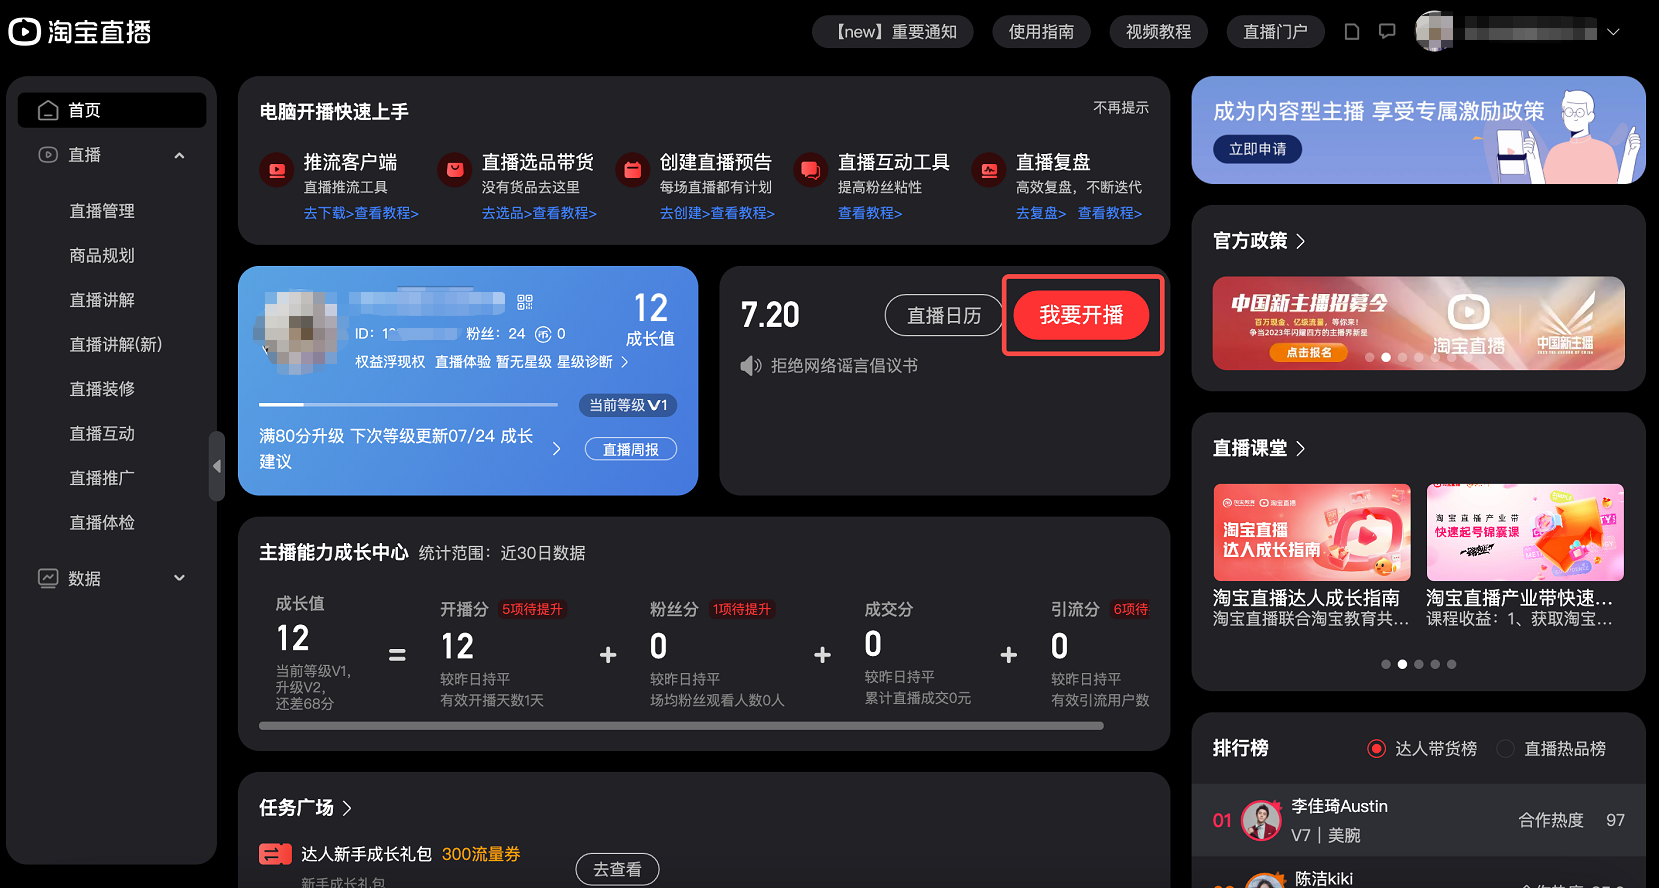Click the 创建直播预告 red icon
The image size is (1659, 888).
[632, 170]
